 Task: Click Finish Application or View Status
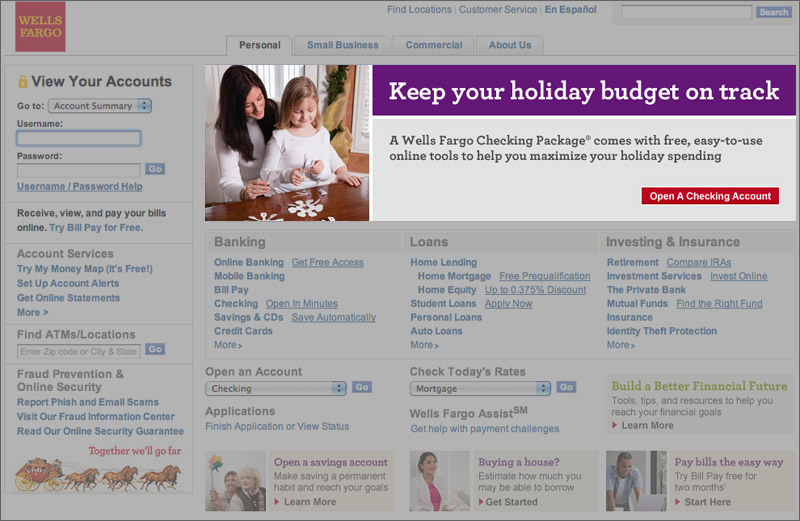(x=277, y=426)
